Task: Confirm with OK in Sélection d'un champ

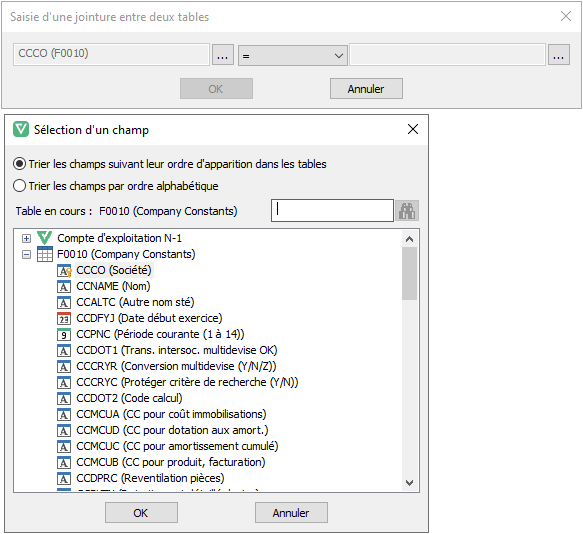Action: 141,512
